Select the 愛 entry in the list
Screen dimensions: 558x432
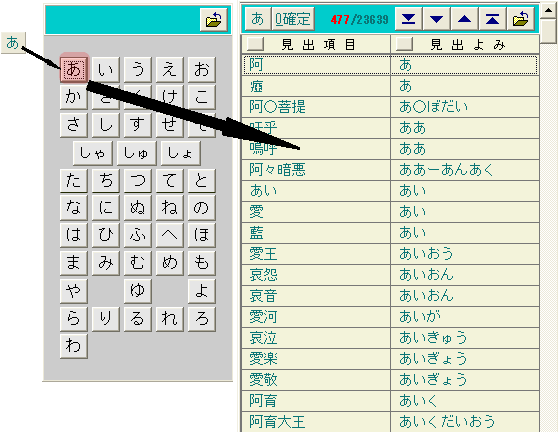click(x=390, y=212)
